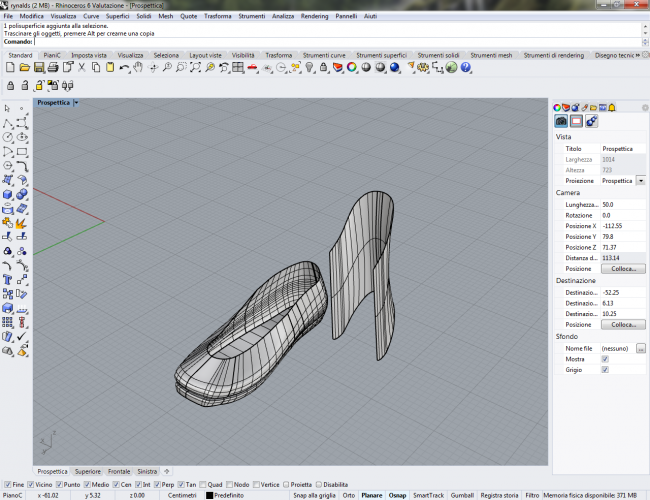Screen dimensions: 650x500
Task: Open the Prospettica viewport title dropdown arrow
Action: pyautogui.click(x=76, y=103)
